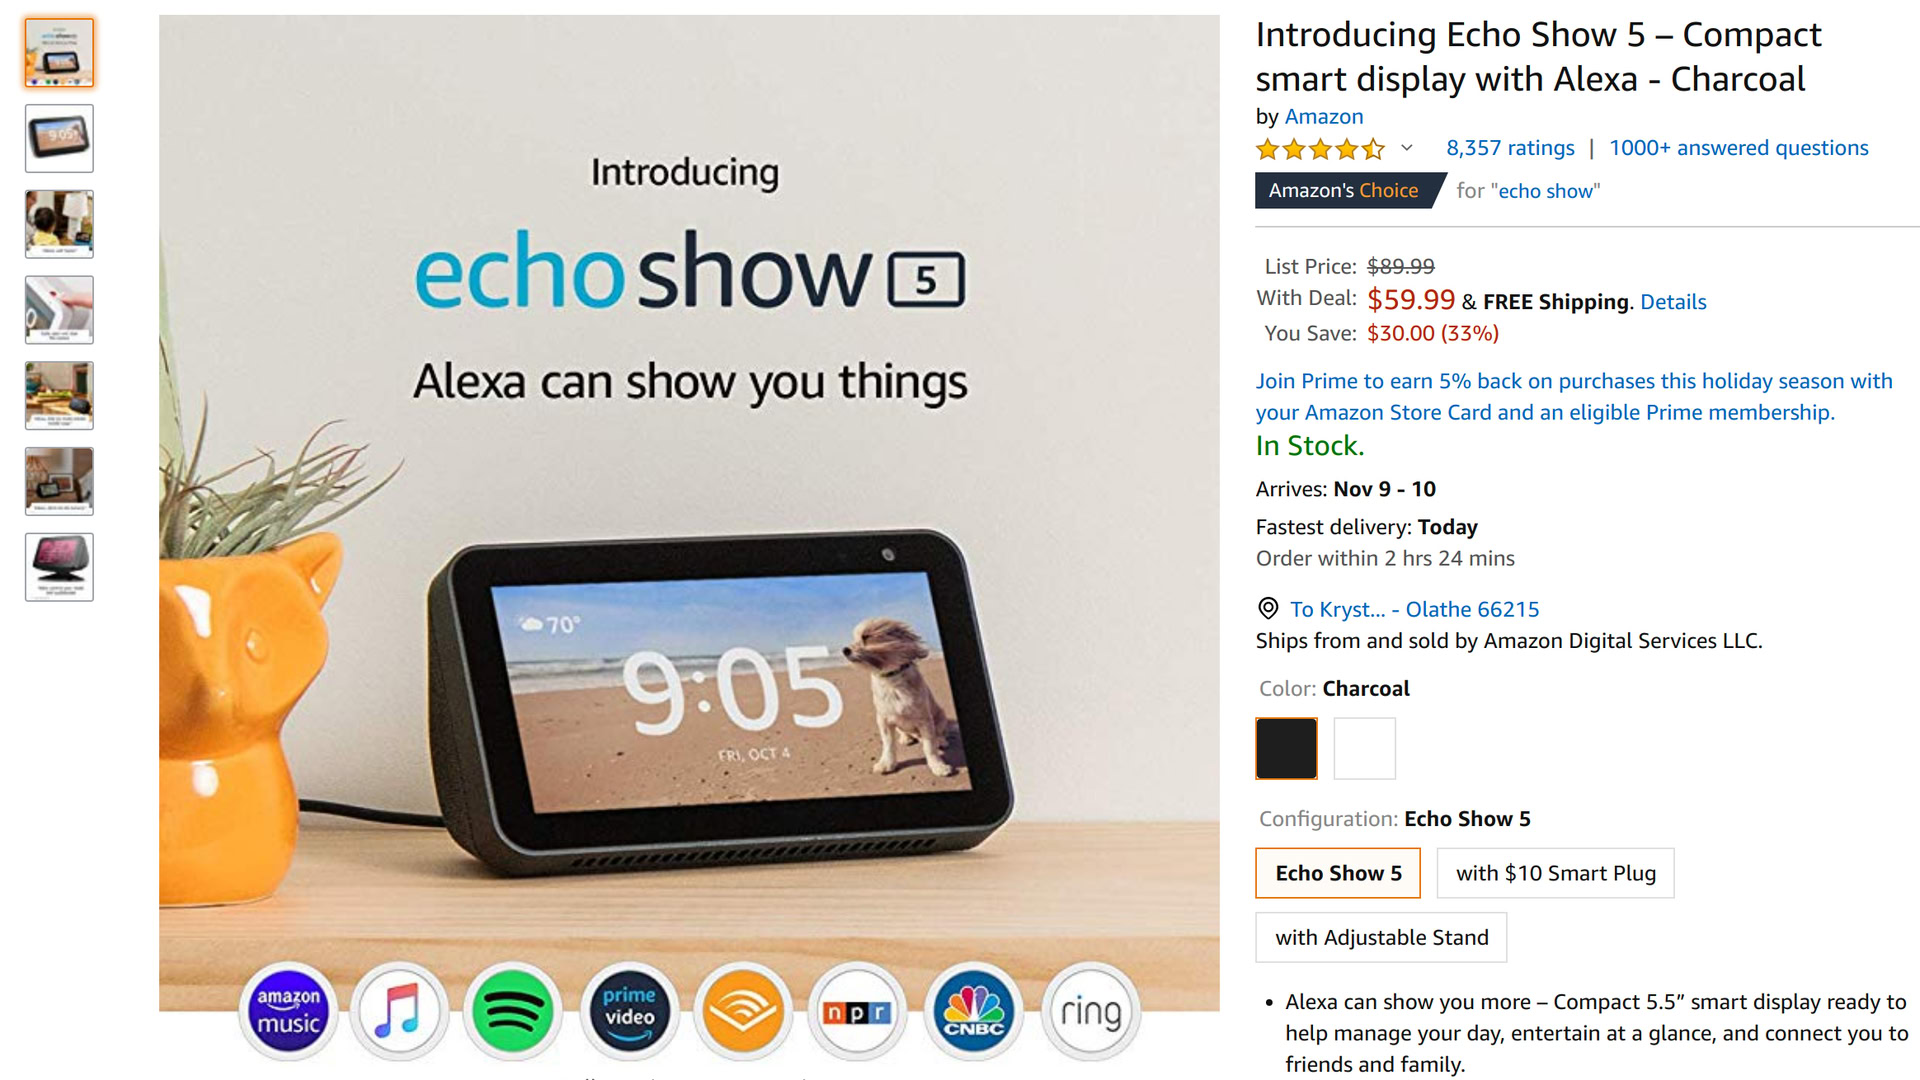1920x1080 pixels.
Task: Click the Prime Video icon
Action: (x=629, y=1012)
